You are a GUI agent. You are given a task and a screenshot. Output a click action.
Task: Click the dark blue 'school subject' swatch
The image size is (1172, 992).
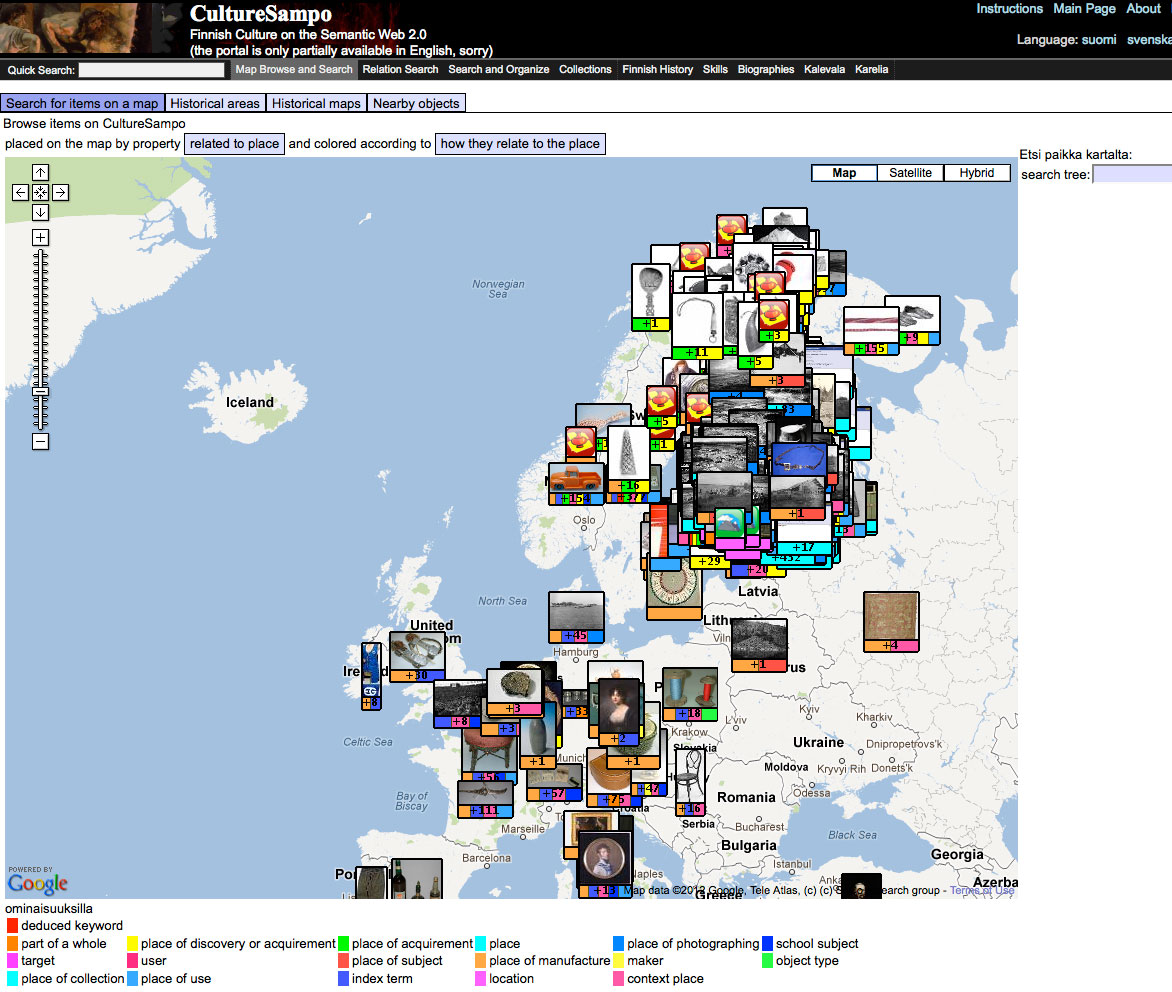coord(768,943)
